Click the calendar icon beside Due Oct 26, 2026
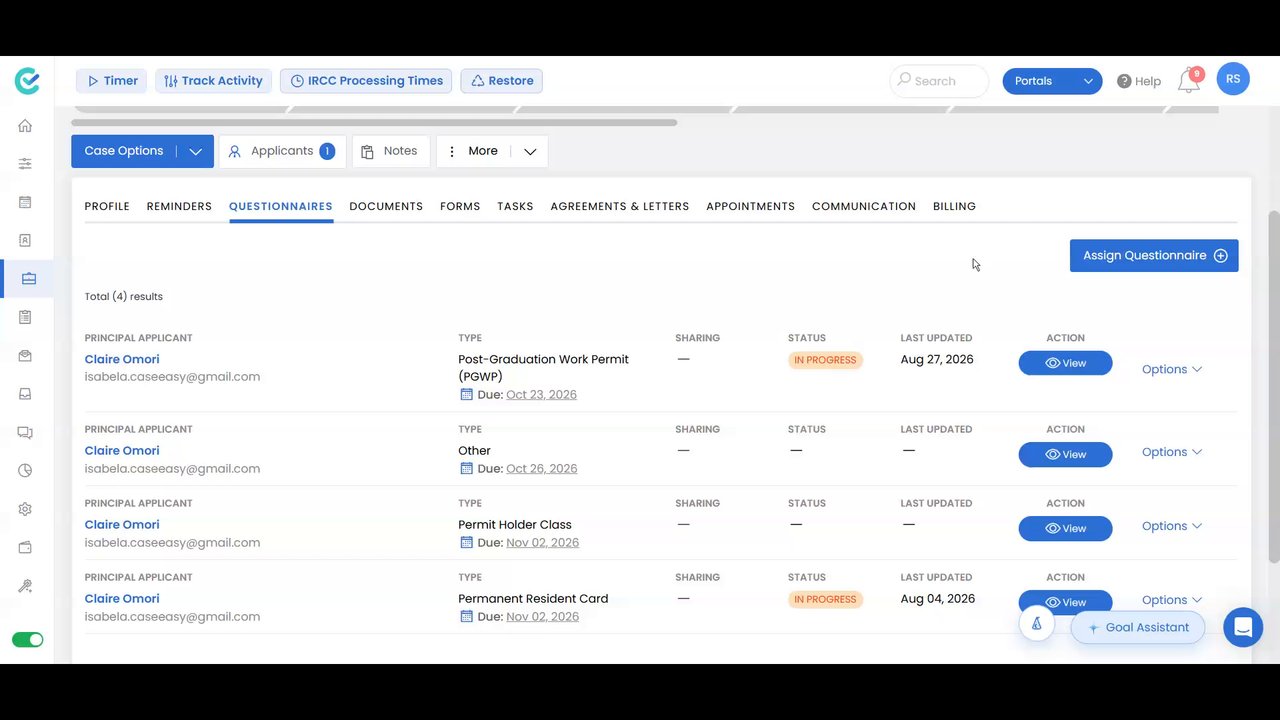 pos(466,468)
